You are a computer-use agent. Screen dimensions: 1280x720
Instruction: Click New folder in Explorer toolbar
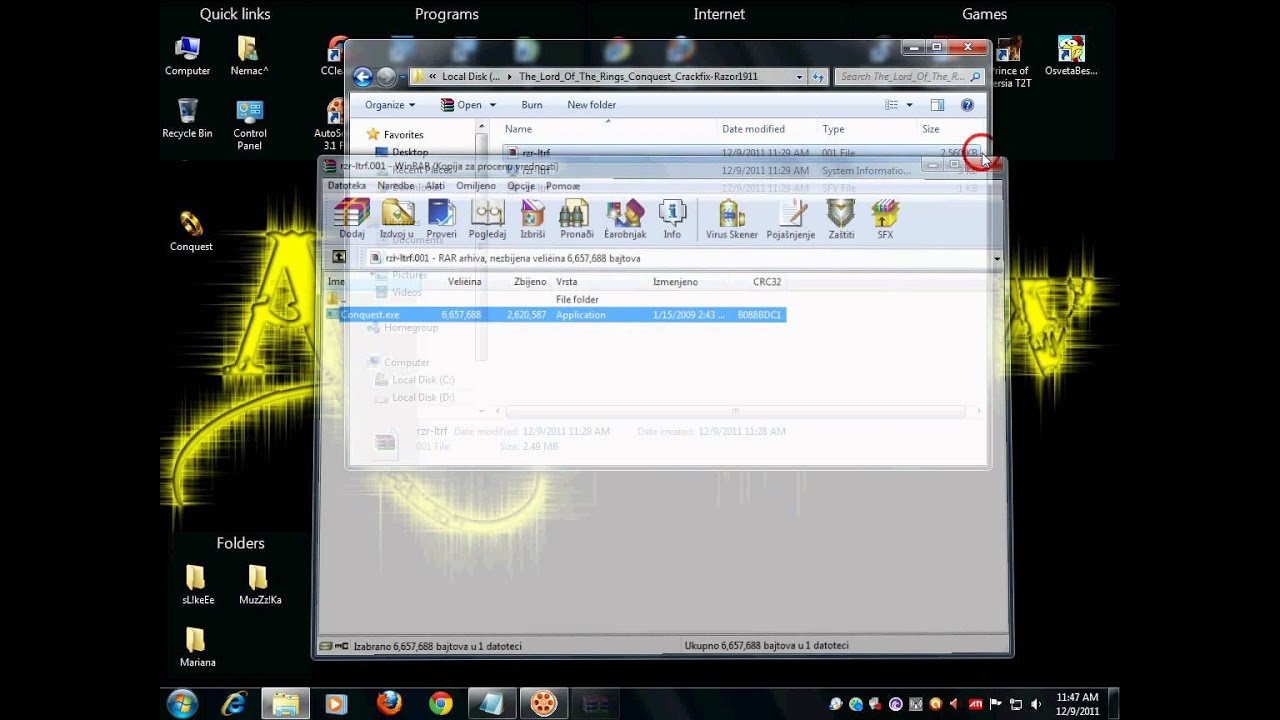click(x=592, y=105)
